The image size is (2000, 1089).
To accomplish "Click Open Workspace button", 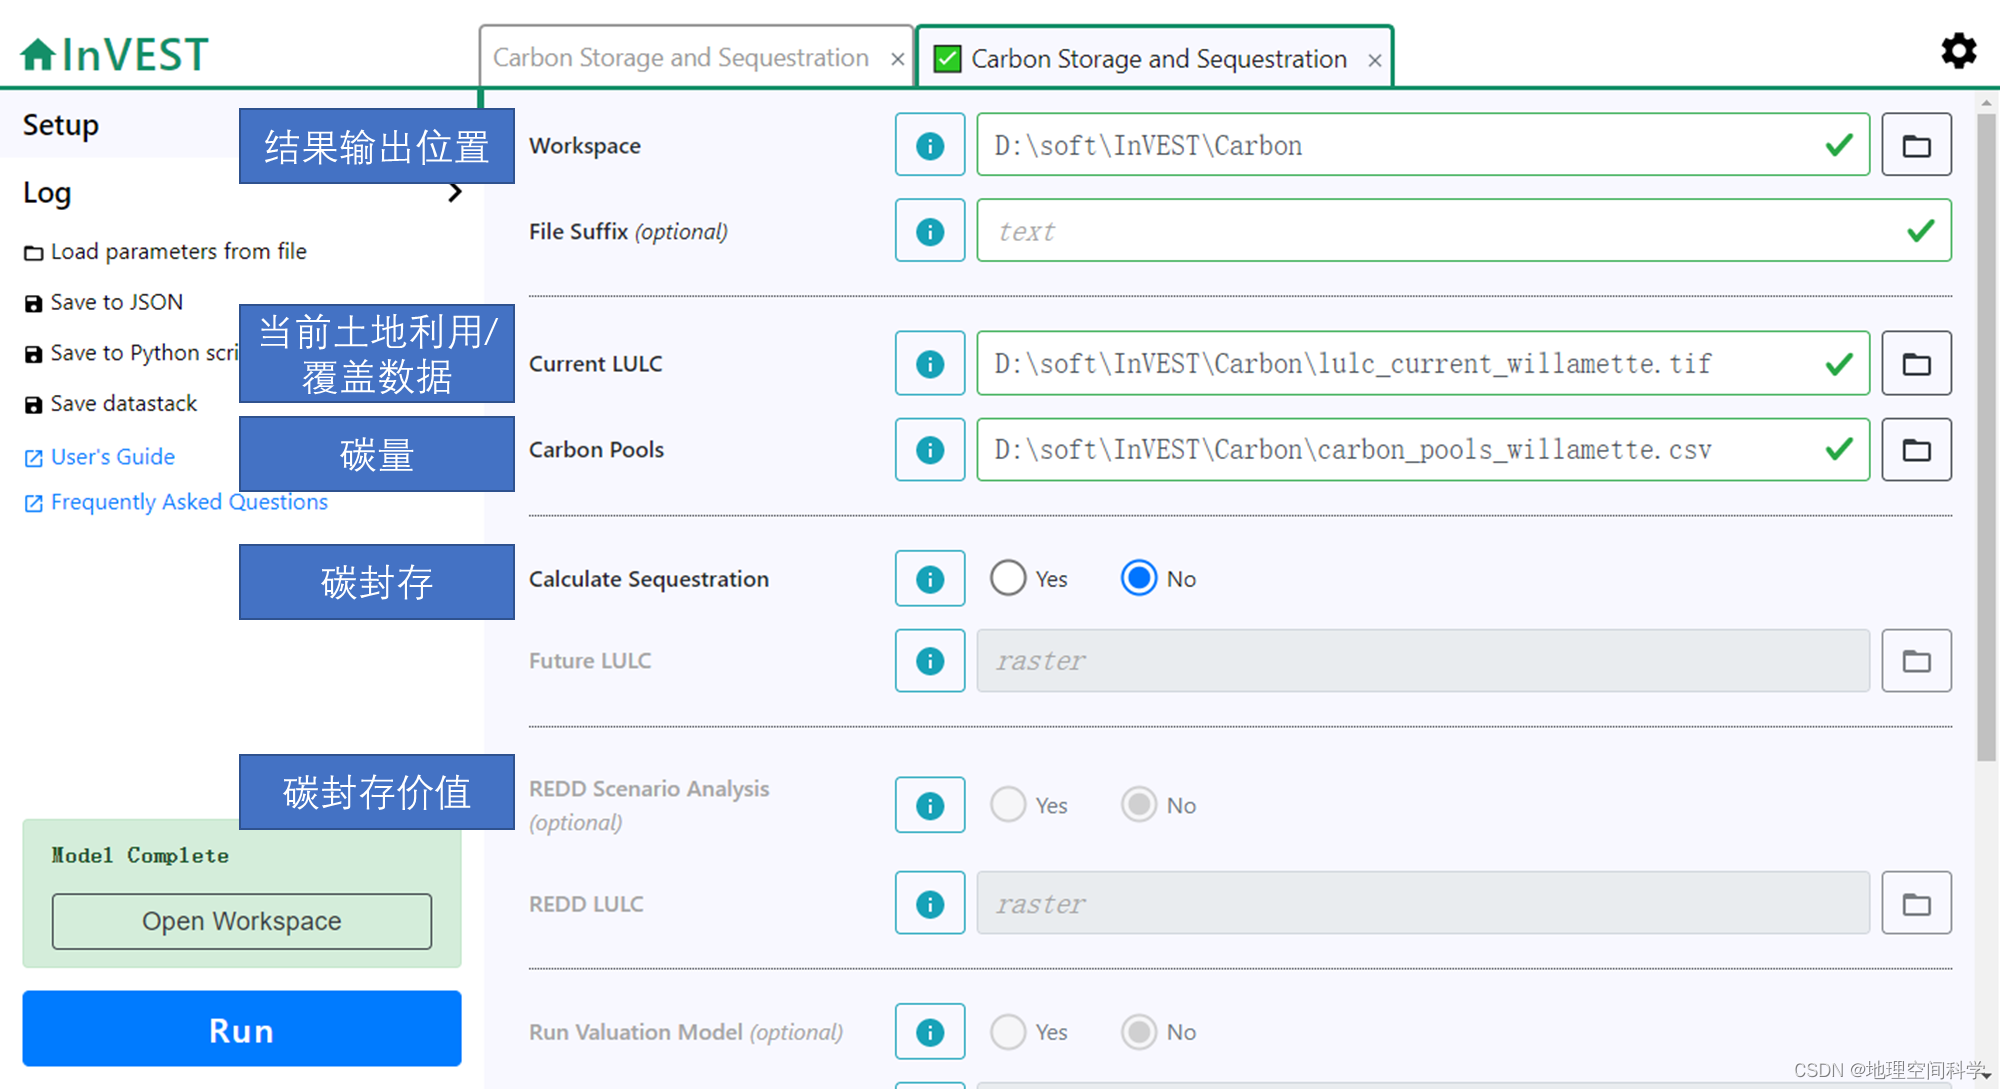I will [x=241, y=921].
